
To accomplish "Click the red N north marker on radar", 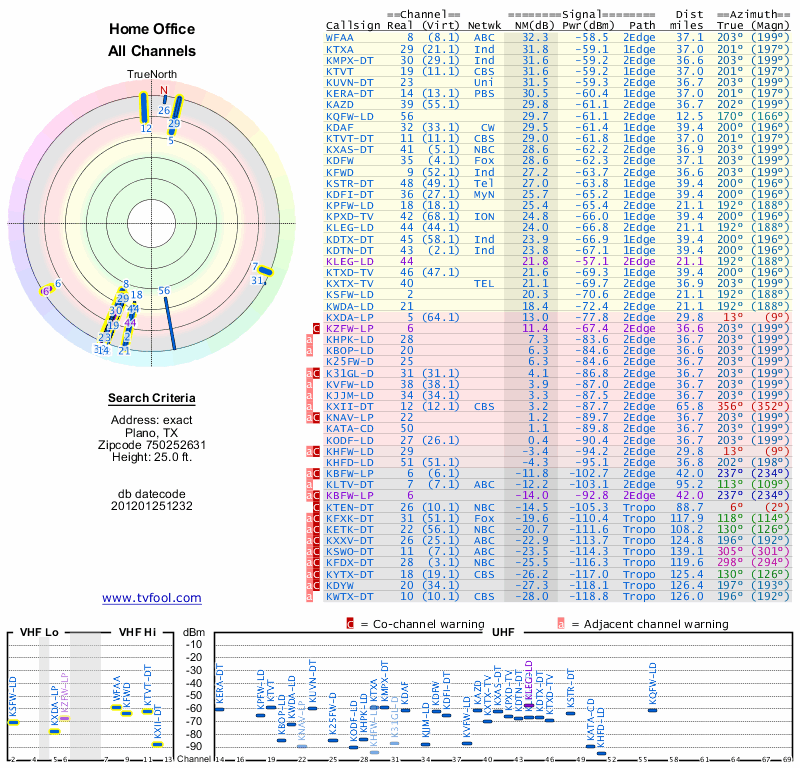I will (x=164, y=90).
